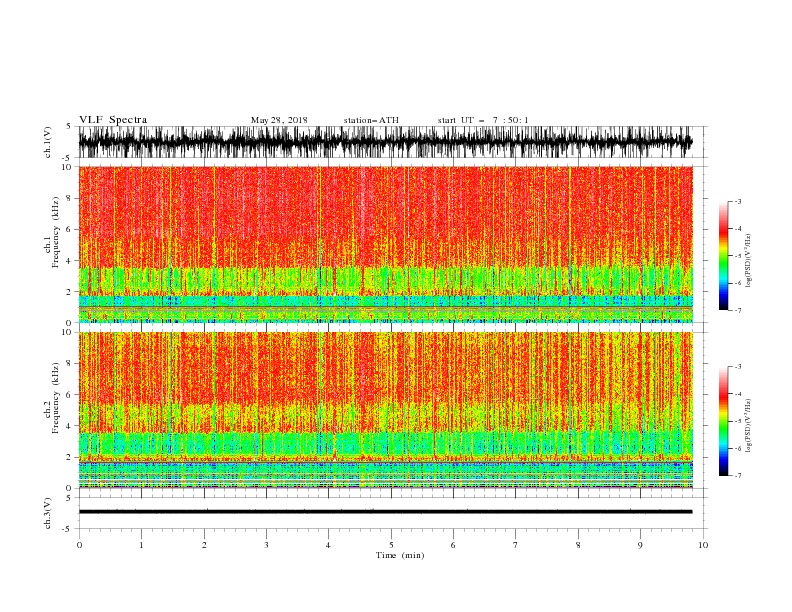Click the "6" kHz tick on the ch.2 frequency axis

tap(69, 394)
